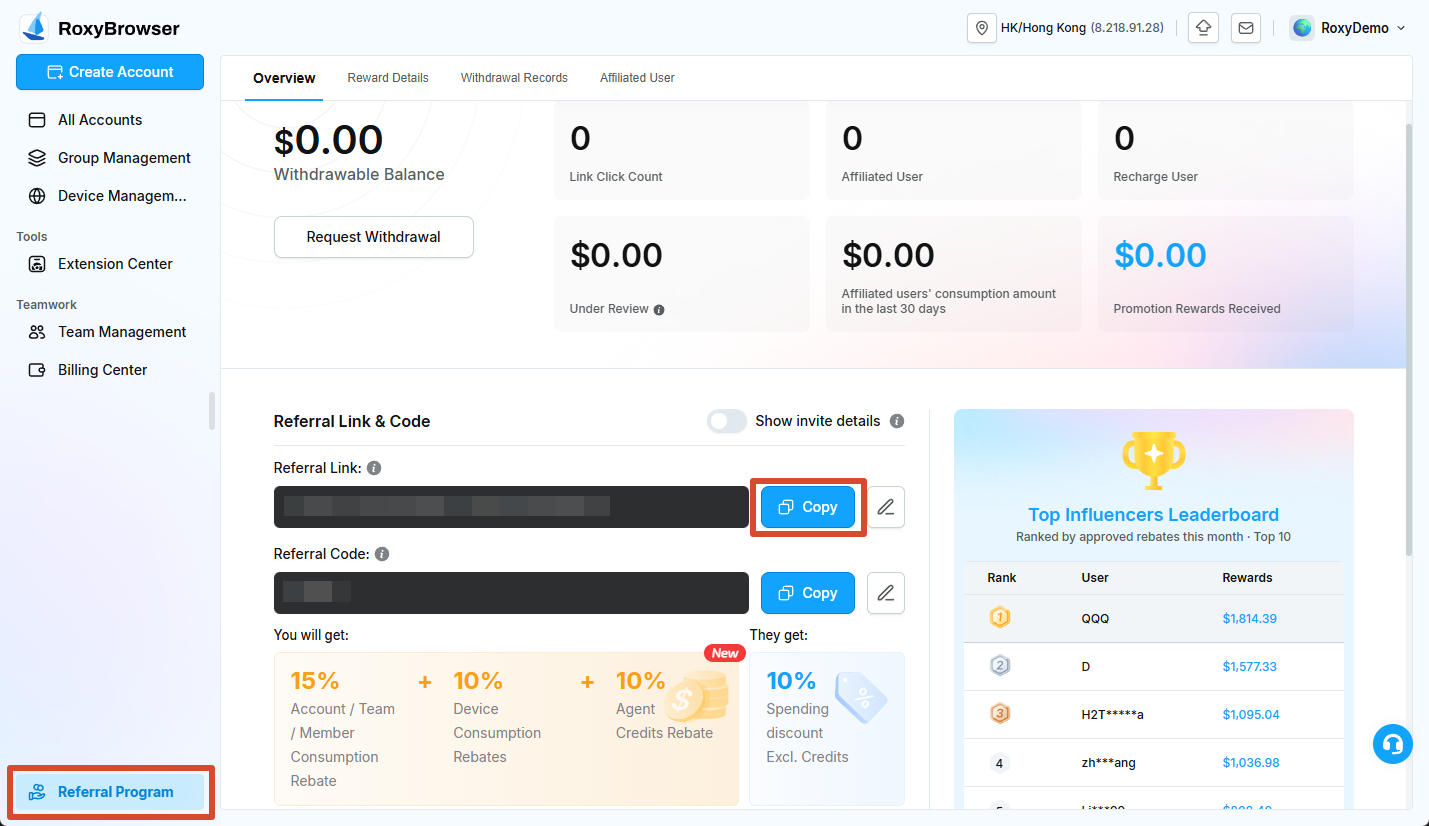Click the Referral Program hand icon

tap(37, 792)
